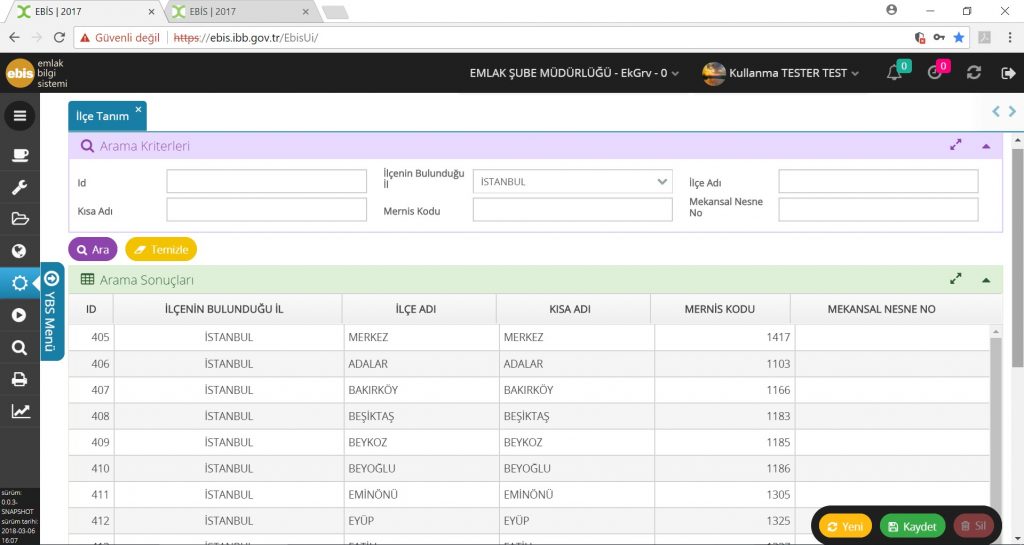The height and width of the screenshot is (545, 1024).
Task: Sort by KISA ADI column header
Action: click(573, 309)
